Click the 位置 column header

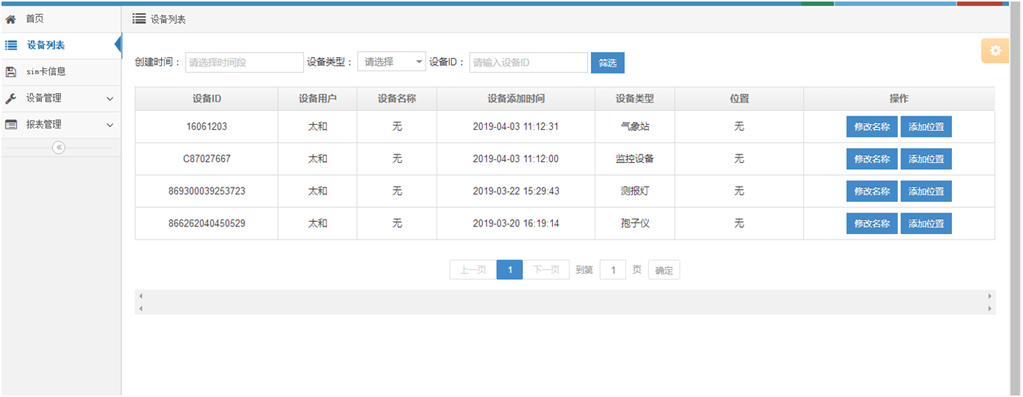pos(739,99)
